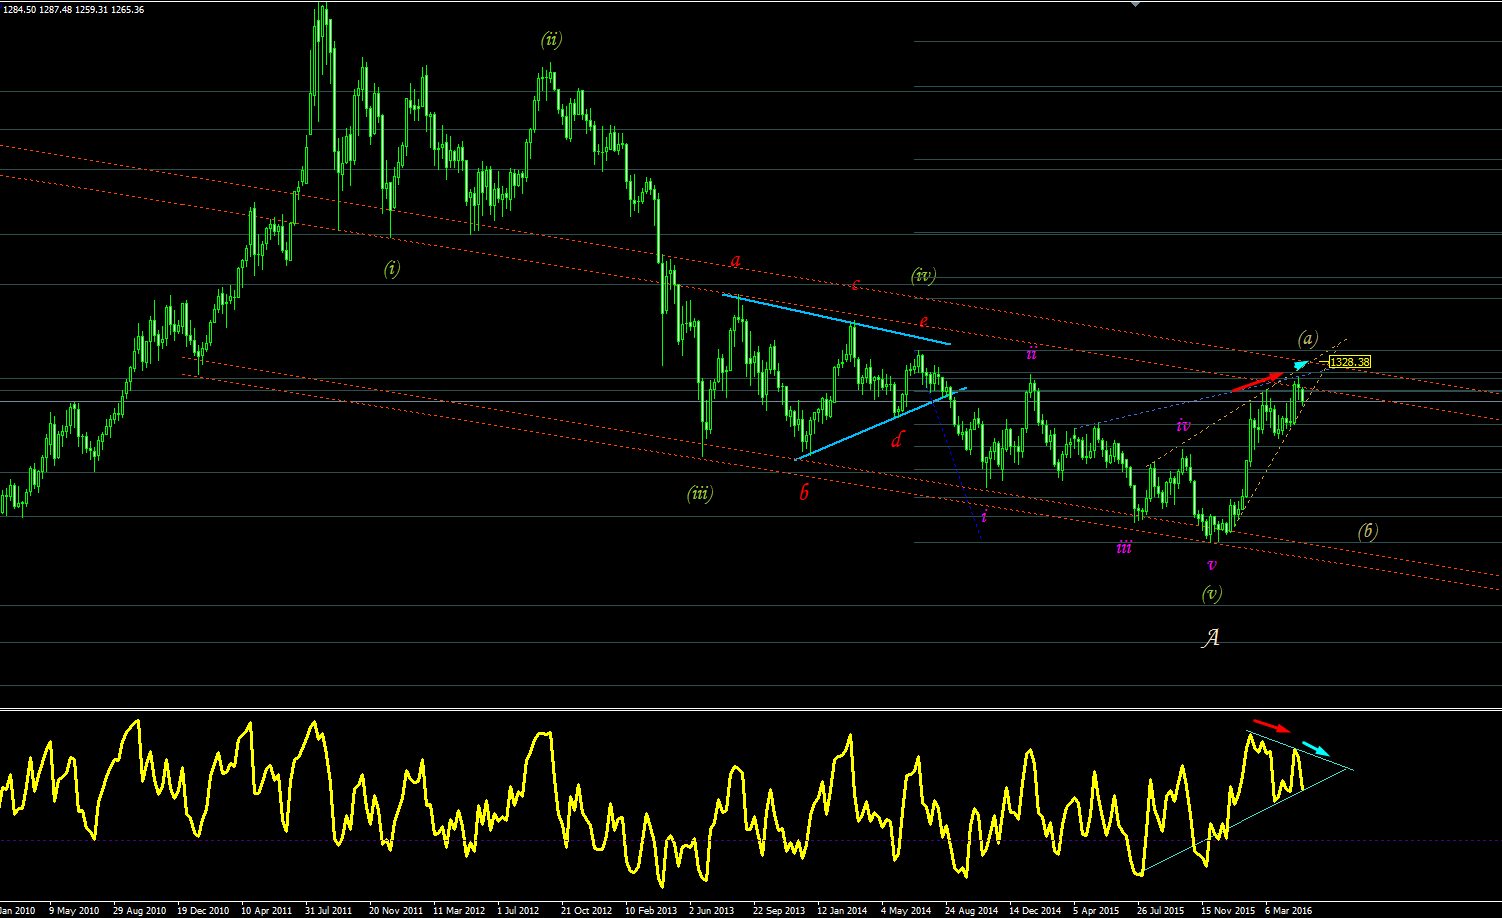Image resolution: width=1502 pixels, height=918 pixels.
Task: Click the OHLC values text at top left
Action: [74, 9]
